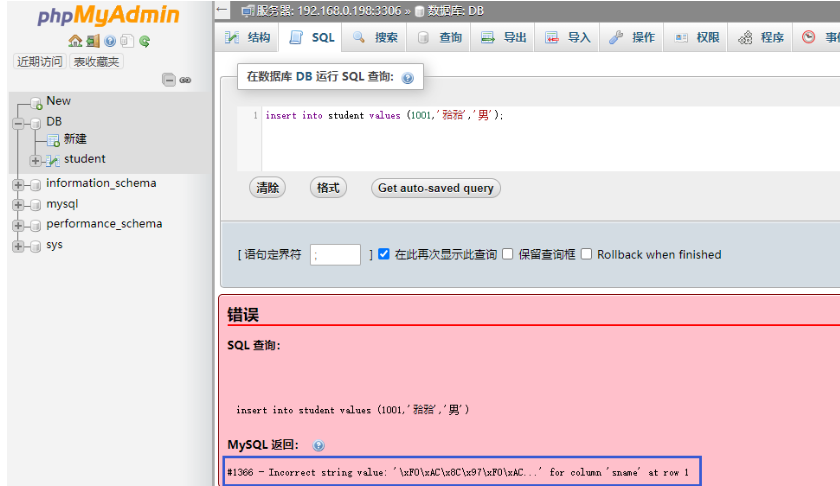Collapse the DB database tree node
This screenshot has height=486, width=840.
tap(18, 123)
